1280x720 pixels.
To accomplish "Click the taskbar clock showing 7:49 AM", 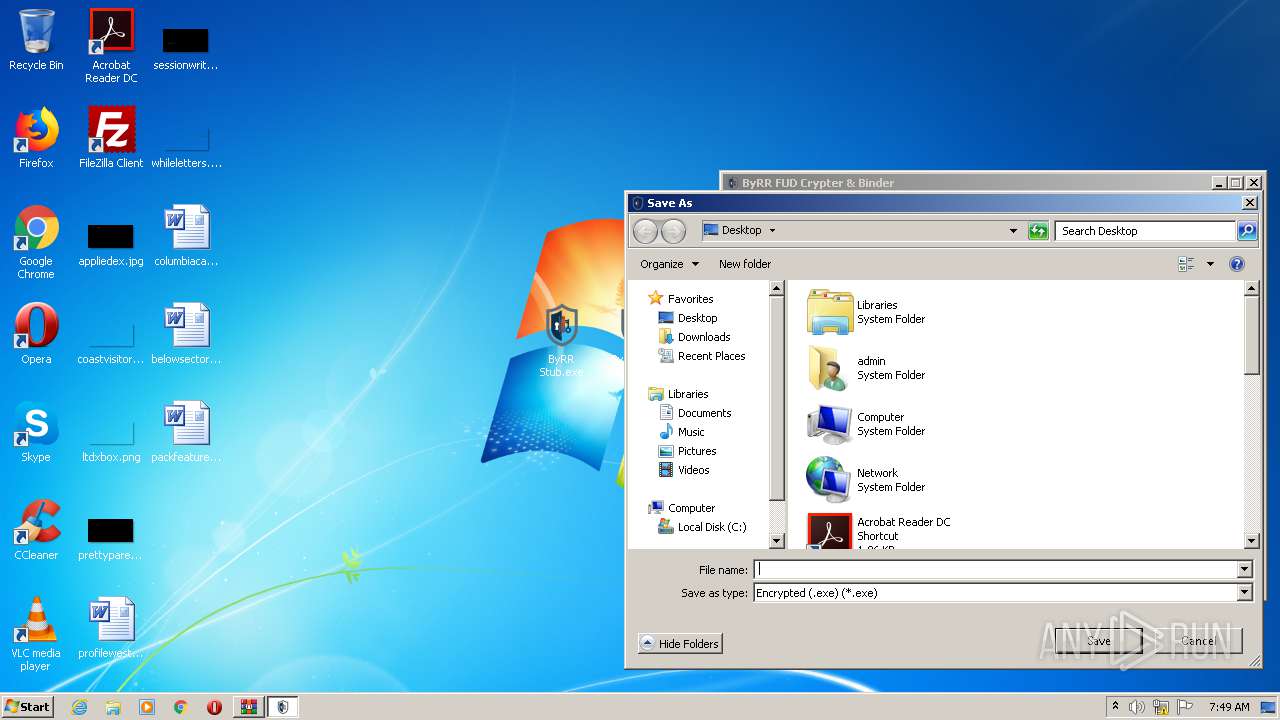I will click(x=1229, y=707).
